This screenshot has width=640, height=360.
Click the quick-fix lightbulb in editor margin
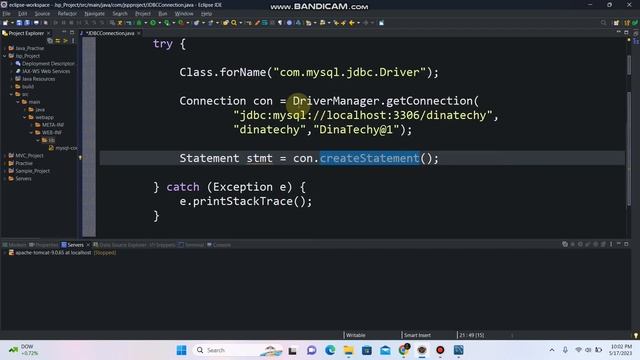point(80,158)
